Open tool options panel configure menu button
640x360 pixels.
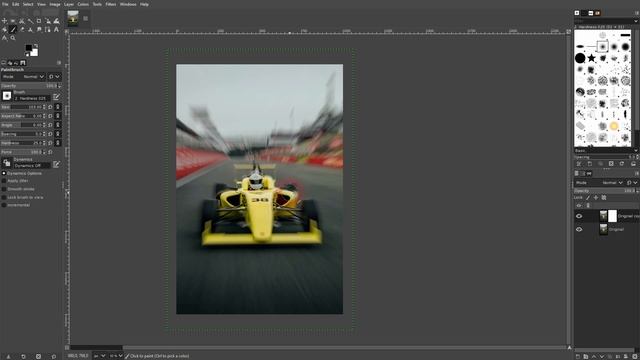[59, 63]
